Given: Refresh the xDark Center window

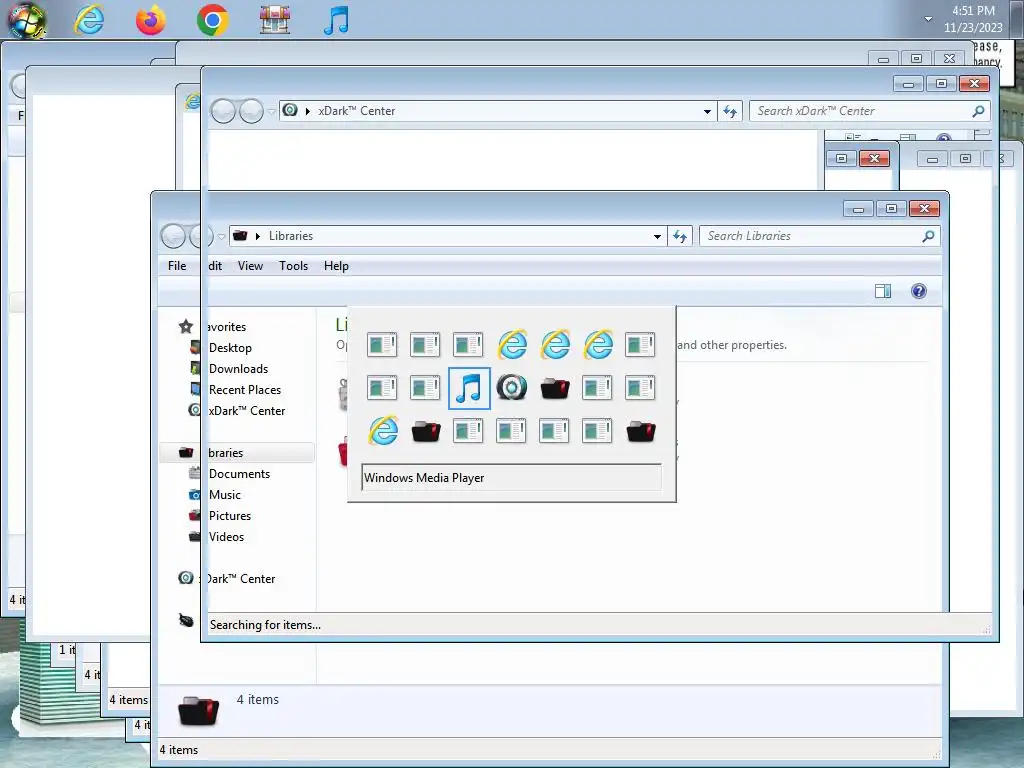Looking at the screenshot, I should pyautogui.click(x=729, y=111).
